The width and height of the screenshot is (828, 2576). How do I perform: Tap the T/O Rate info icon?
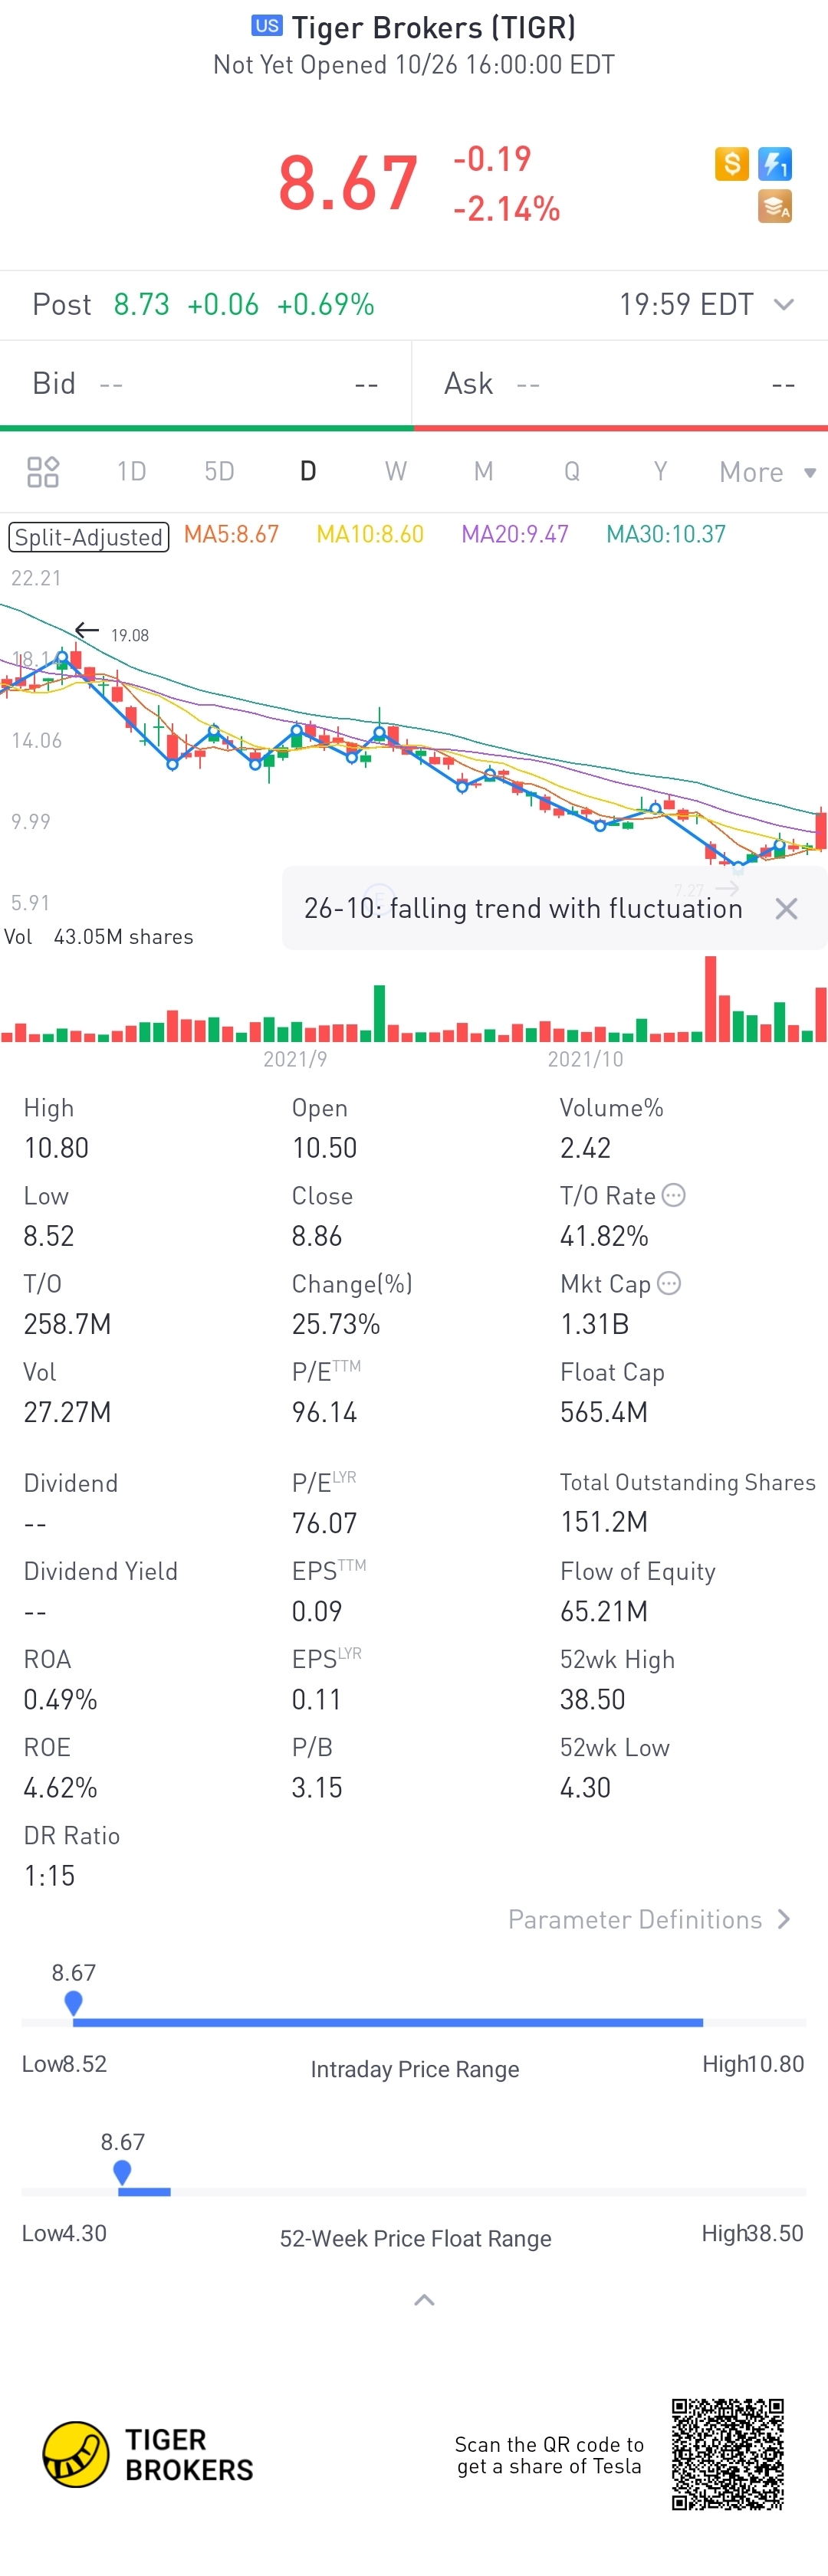click(674, 1195)
